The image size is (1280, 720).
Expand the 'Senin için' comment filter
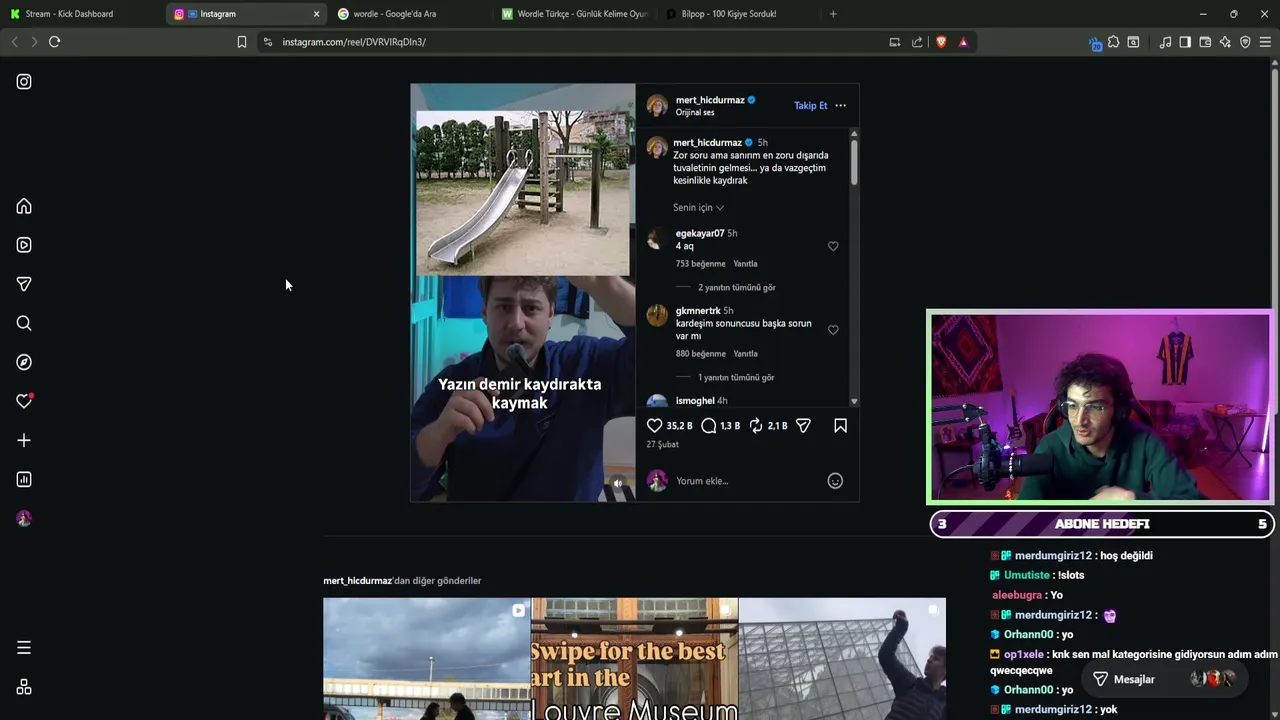[698, 208]
